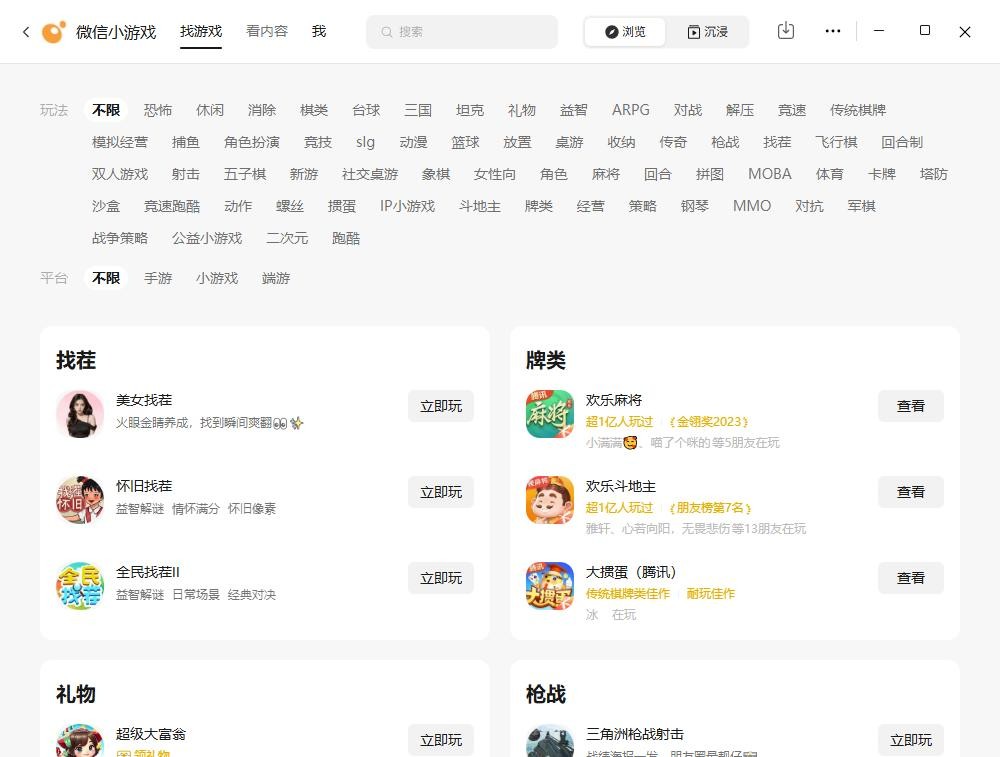Open the 欢乐麻将 game title
Image resolution: width=1000 pixels, height=757 pixels.
(614, 400)
